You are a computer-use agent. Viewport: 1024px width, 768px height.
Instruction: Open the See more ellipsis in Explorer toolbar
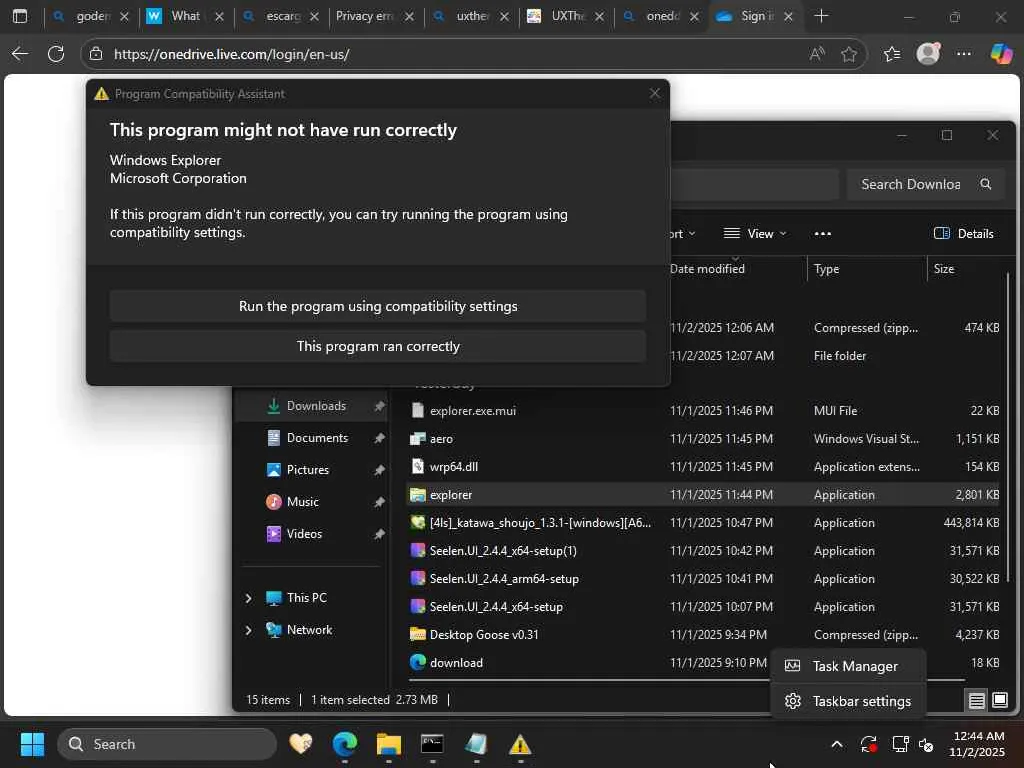[x=823, y=234]
